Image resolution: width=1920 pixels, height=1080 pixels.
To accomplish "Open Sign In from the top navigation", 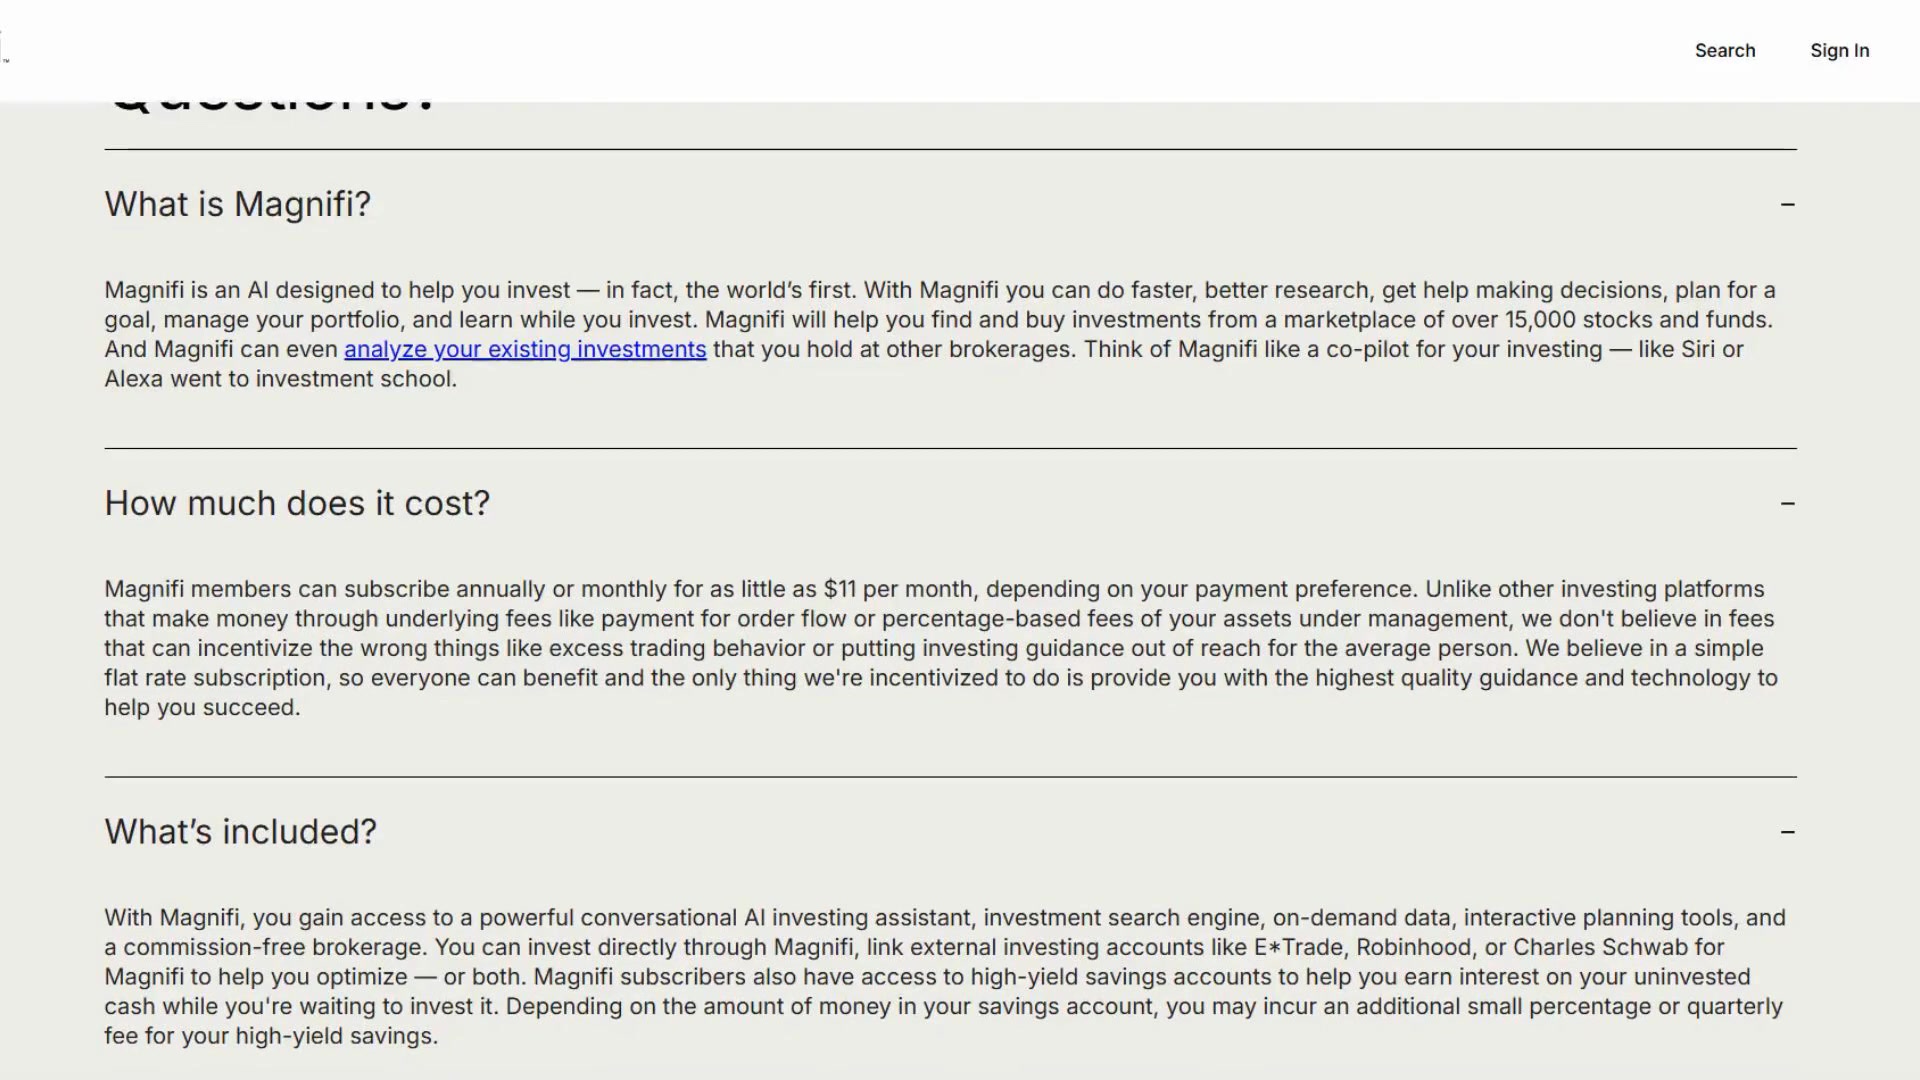I will pyautogui.click(x=1839, y=51).
